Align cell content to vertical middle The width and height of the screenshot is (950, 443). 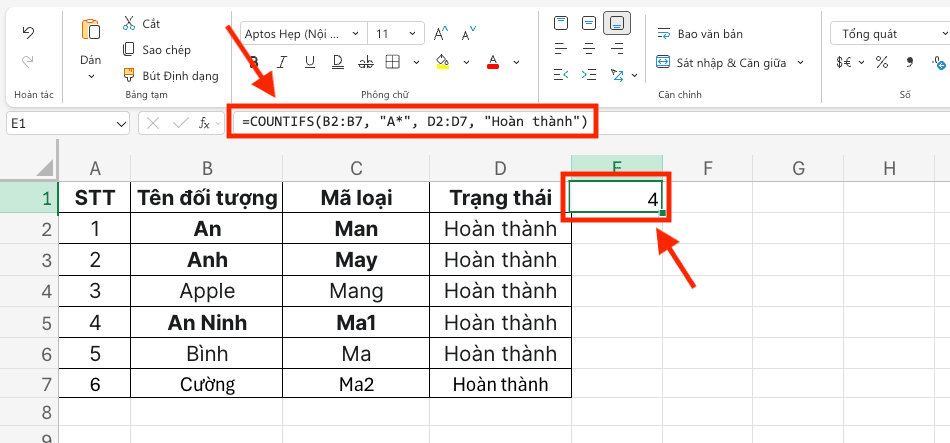click(x=589, y=23)
